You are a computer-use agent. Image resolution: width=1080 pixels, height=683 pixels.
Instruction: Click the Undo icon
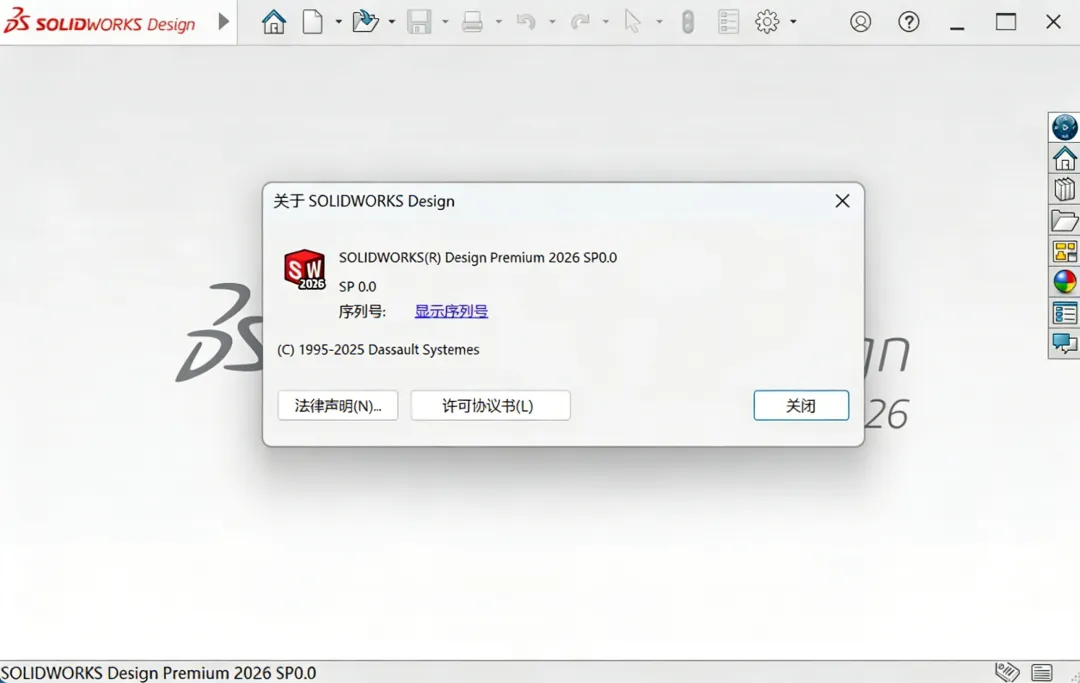526,22
